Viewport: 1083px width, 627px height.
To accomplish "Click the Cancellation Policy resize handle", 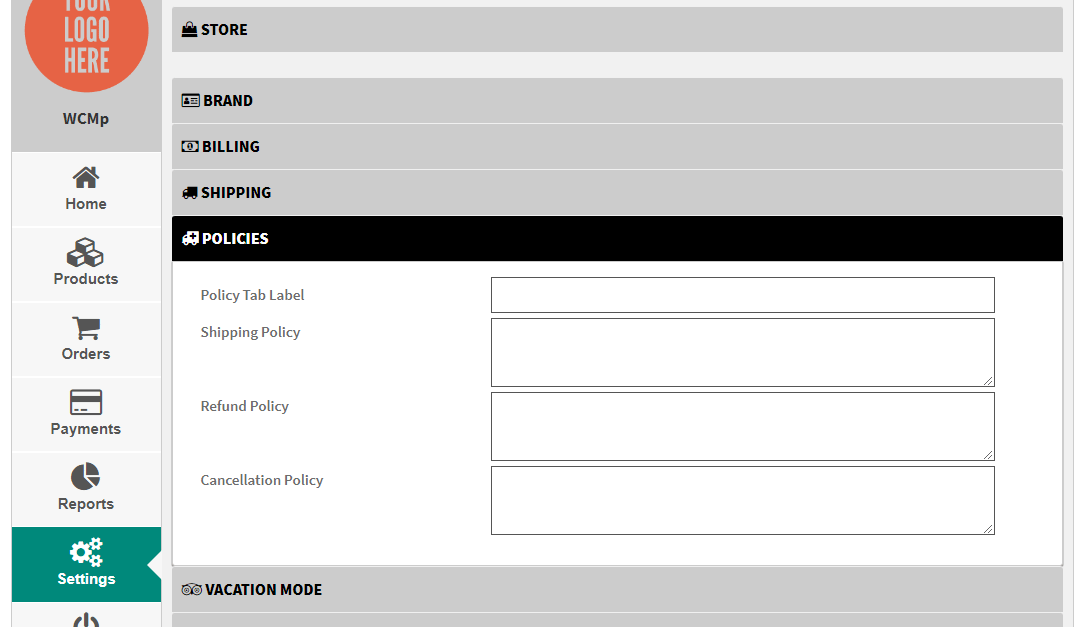I will tap(988, 528).
